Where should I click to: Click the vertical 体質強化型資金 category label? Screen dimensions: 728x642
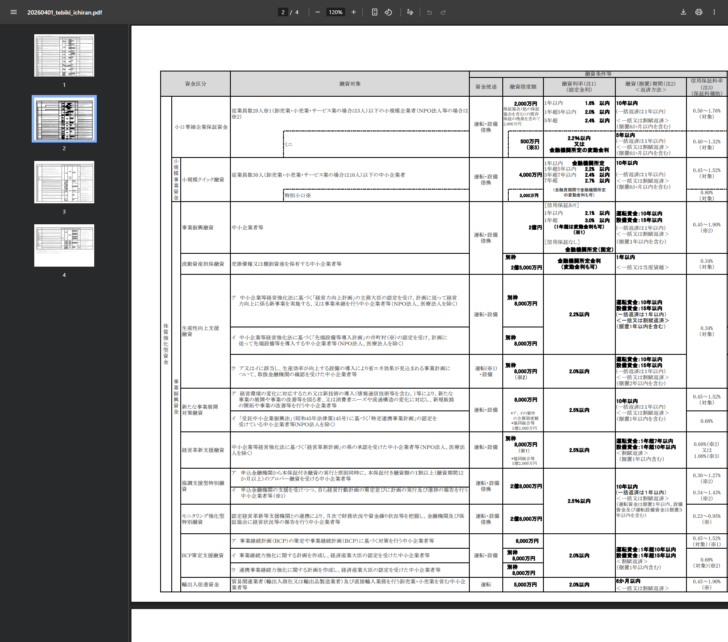[x=166, y=344]
